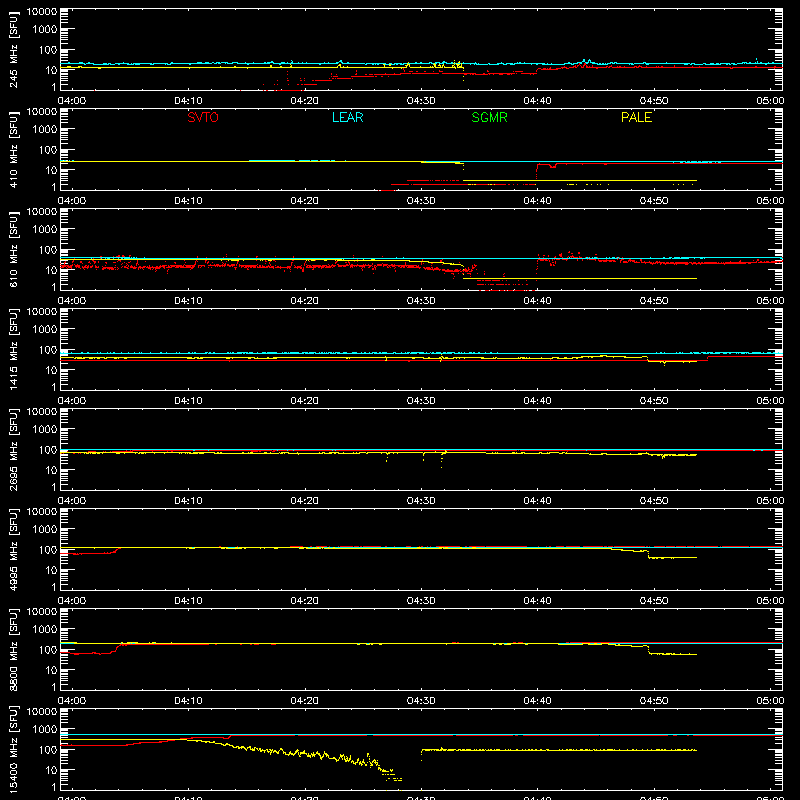Click 04:10 tick under the 245 MHz panel
800x800 pixels.
(x=188, y=101)
